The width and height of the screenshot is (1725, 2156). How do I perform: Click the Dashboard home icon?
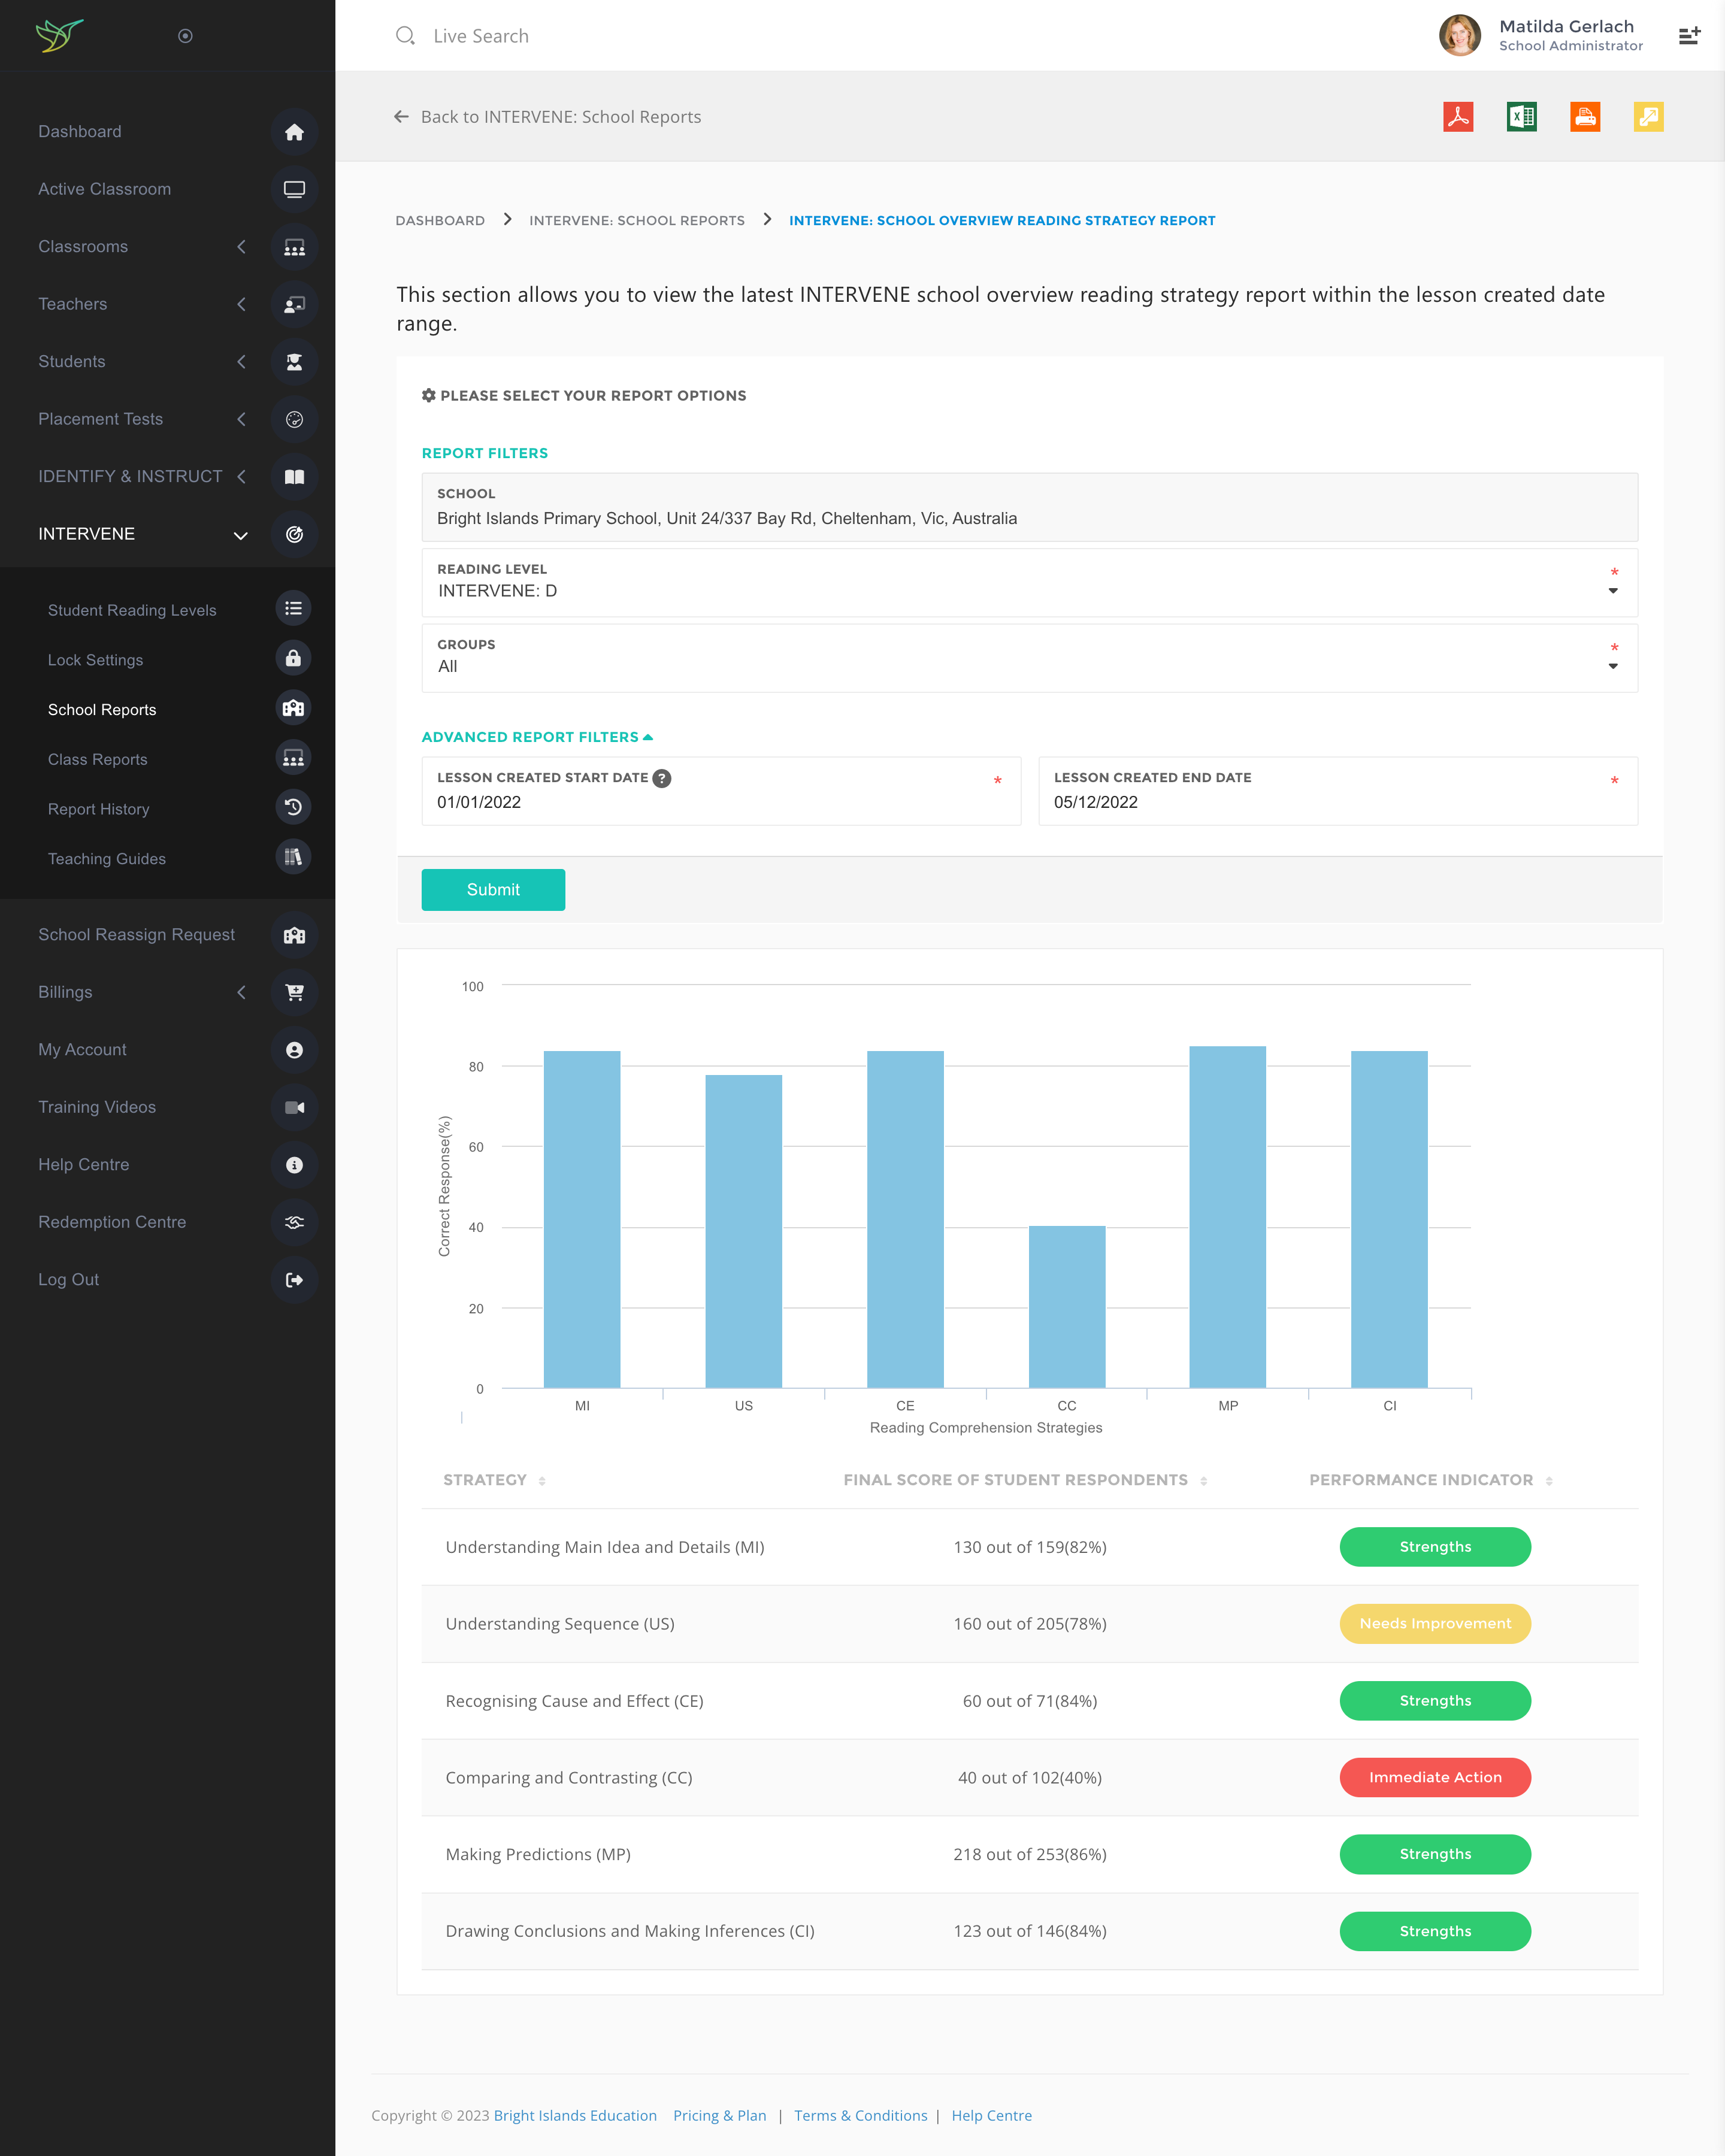294,132
